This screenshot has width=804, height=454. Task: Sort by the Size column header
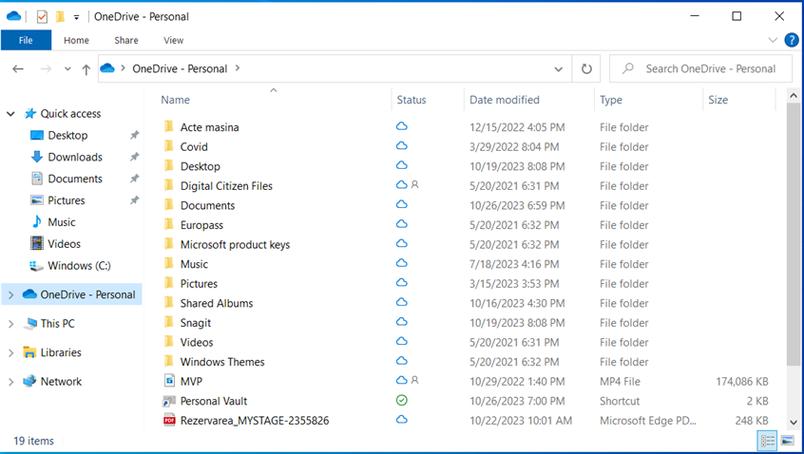718,100
